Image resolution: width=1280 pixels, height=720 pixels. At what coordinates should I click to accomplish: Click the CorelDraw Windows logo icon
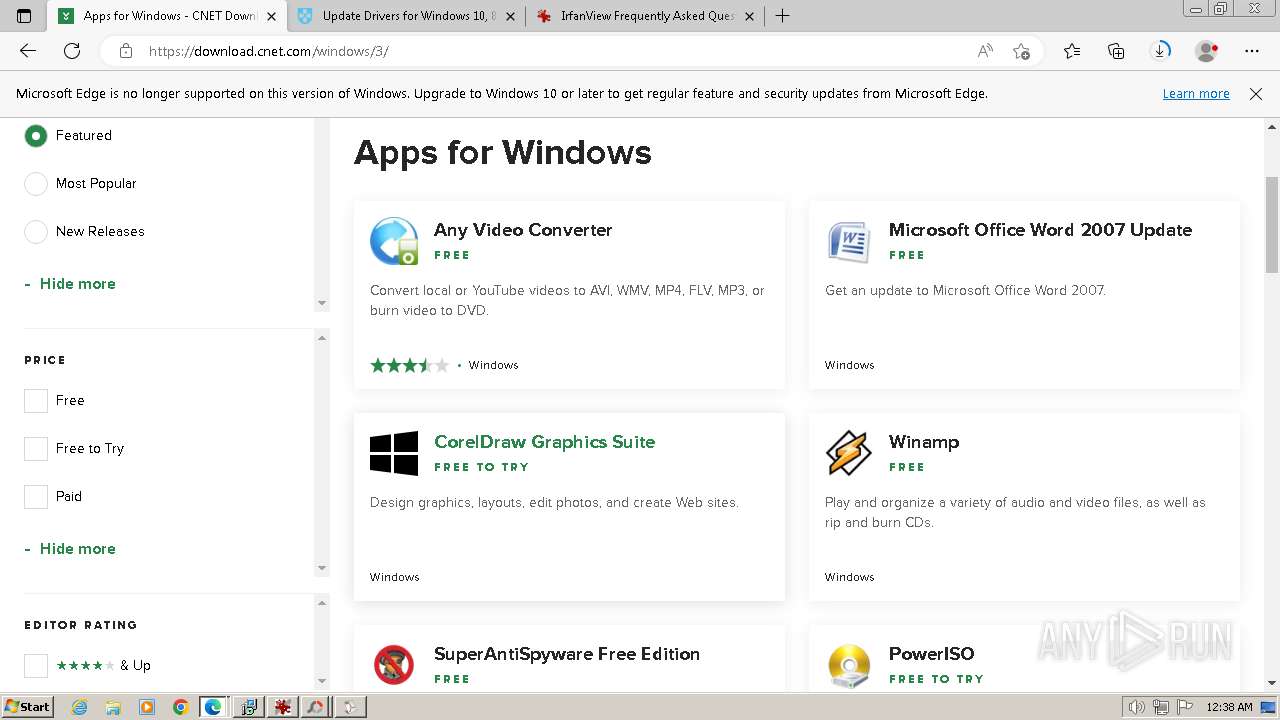(394, 453)
